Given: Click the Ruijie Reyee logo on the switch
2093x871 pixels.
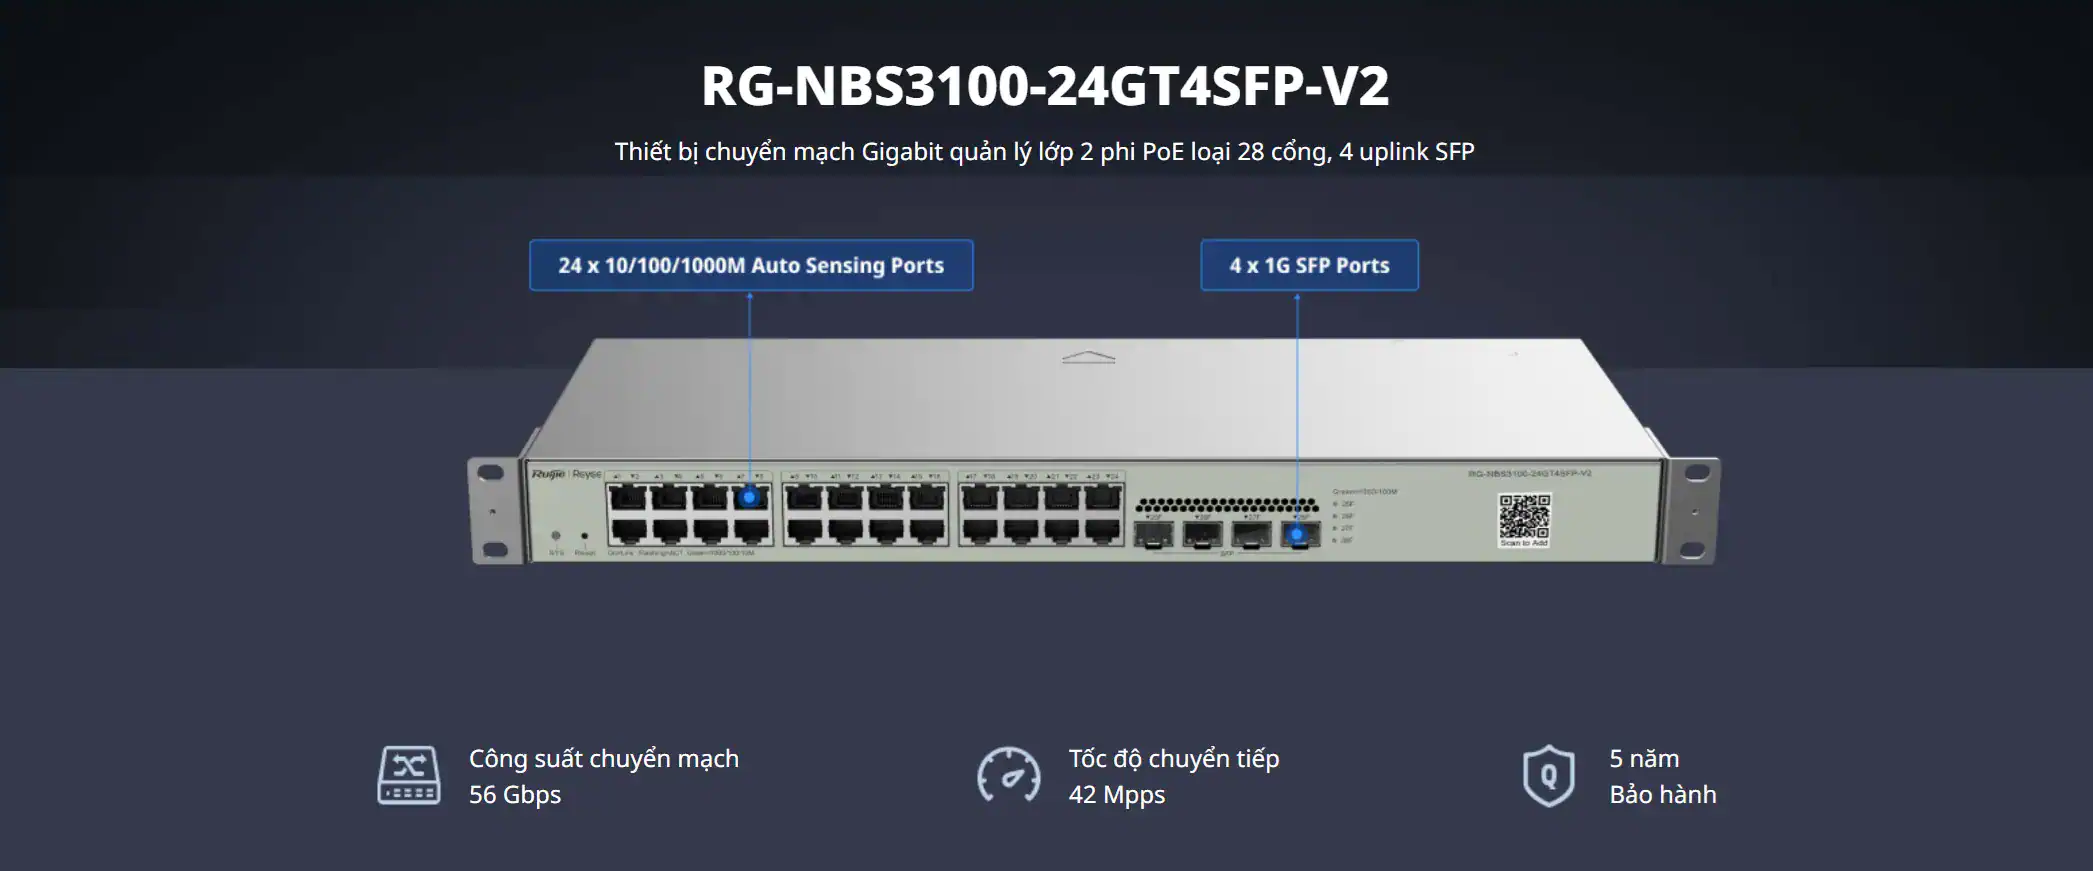Looking at the screenshot, I should pos(566,474).
